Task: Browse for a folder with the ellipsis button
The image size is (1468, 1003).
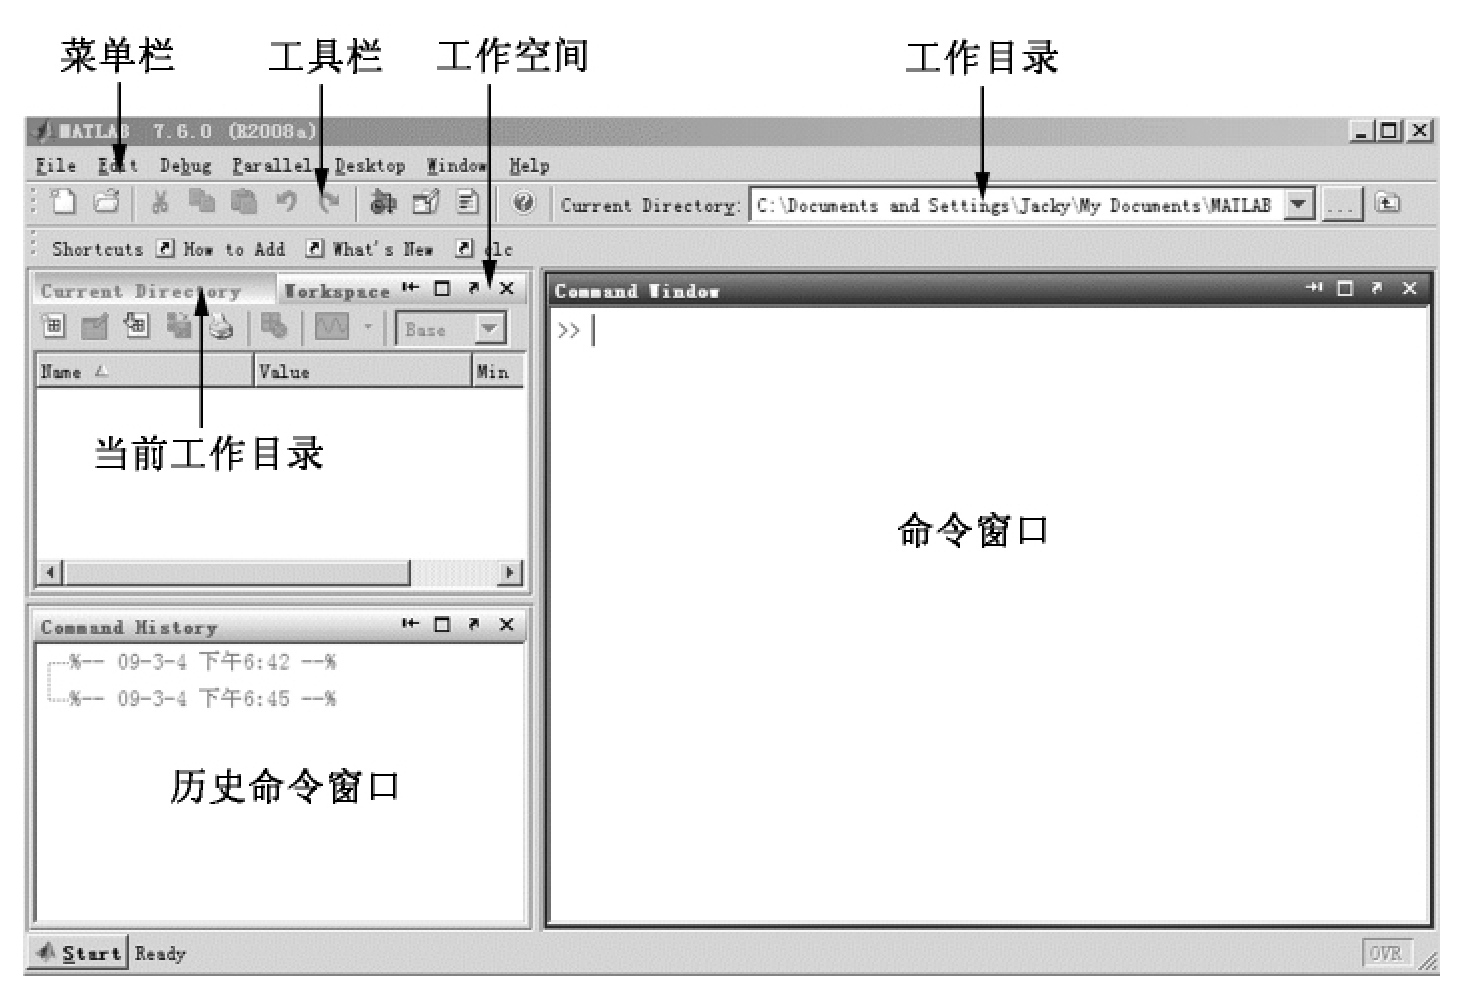Action: 1342,205
